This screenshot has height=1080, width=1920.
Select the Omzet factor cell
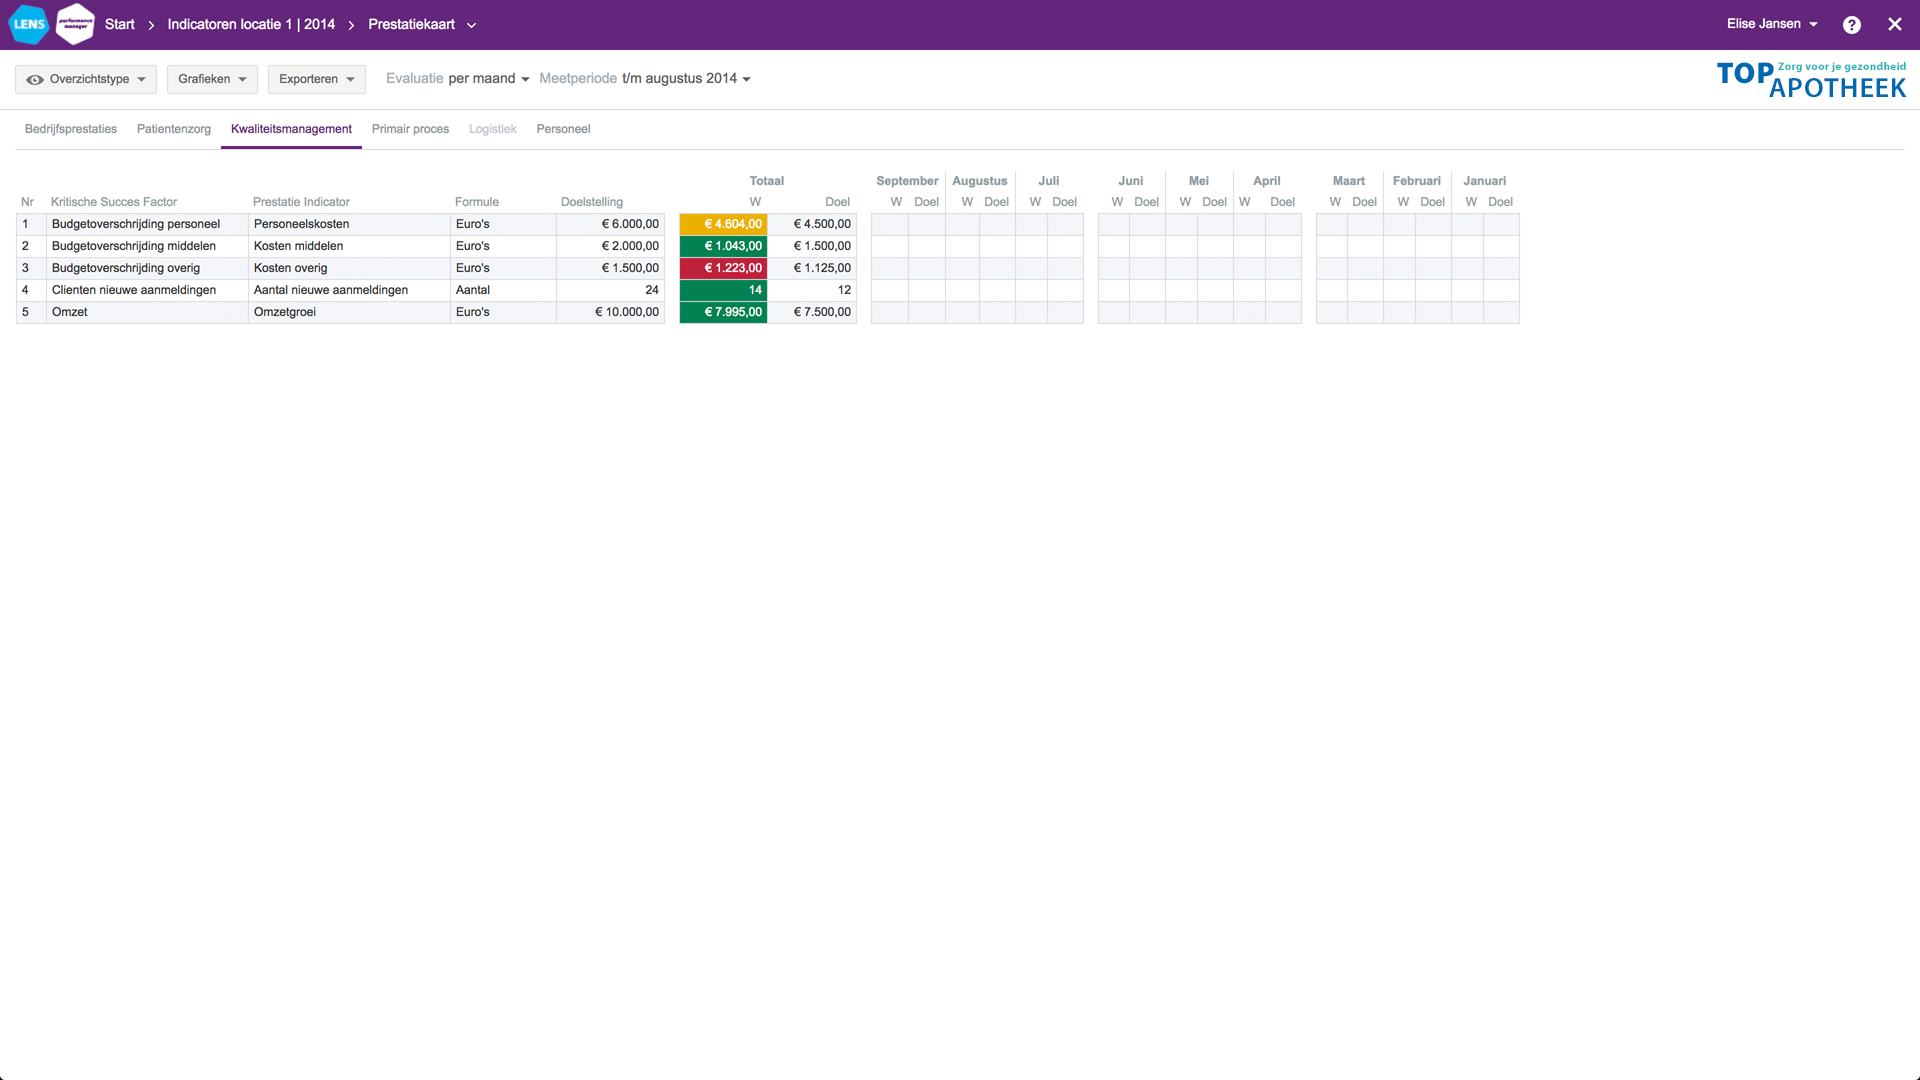coord(147,312)
